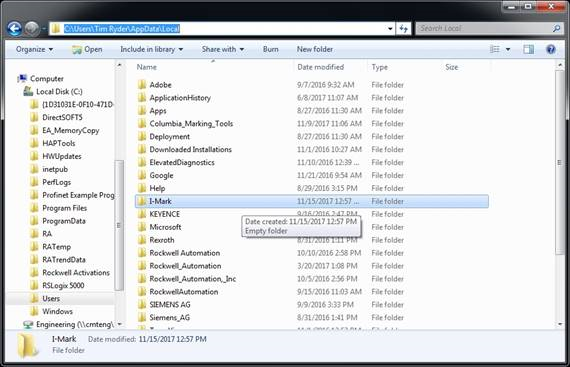
Task: Change view with the views icon
Action: 495,49
